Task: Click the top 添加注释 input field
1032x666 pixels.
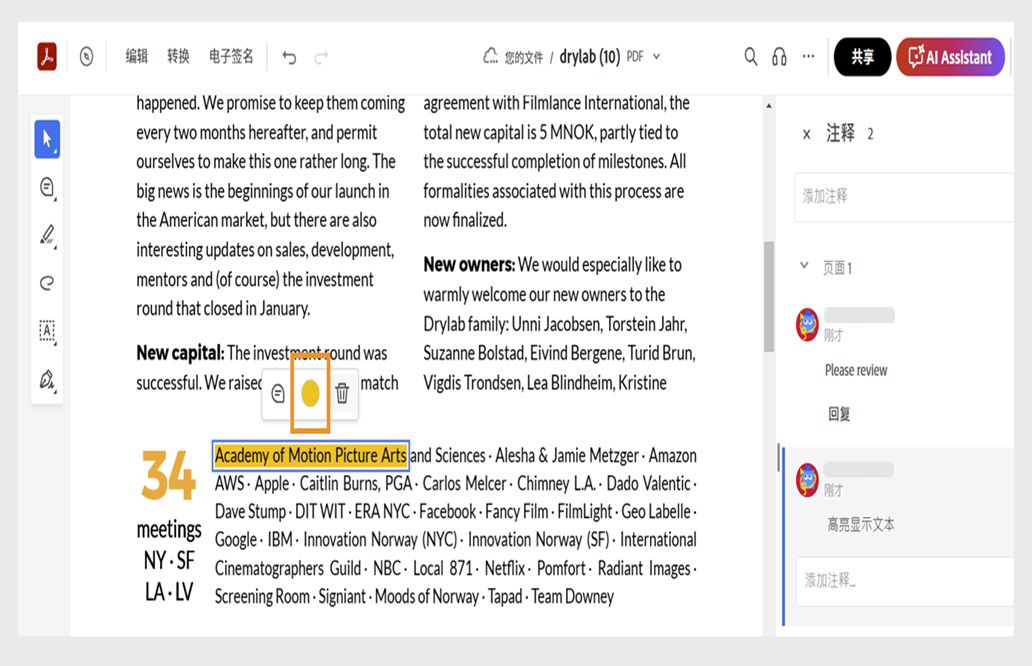Action: pyautogui.click(x=904, y=197)
